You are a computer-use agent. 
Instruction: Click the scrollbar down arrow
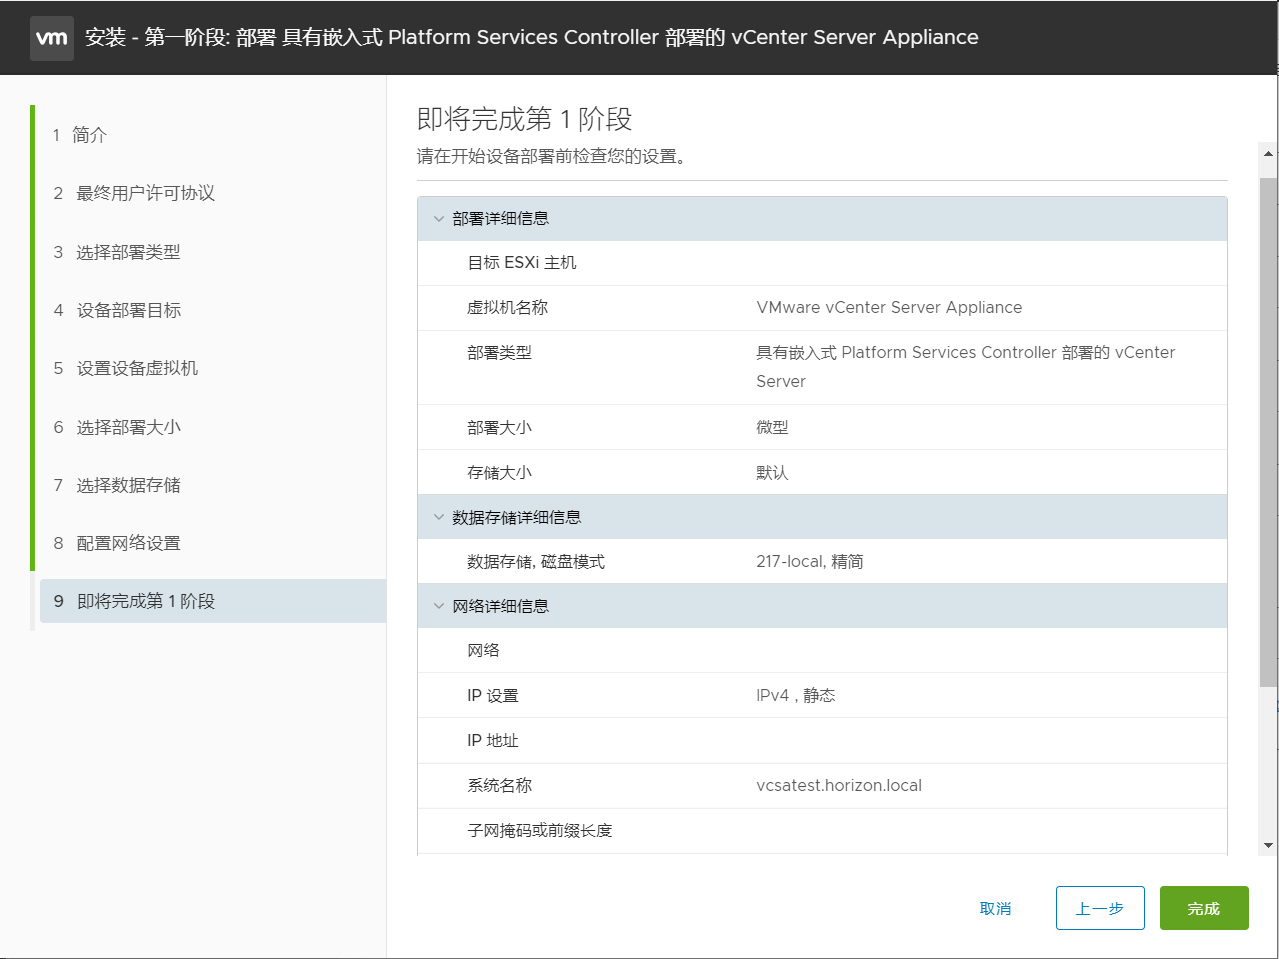(x=1268, y=845)
